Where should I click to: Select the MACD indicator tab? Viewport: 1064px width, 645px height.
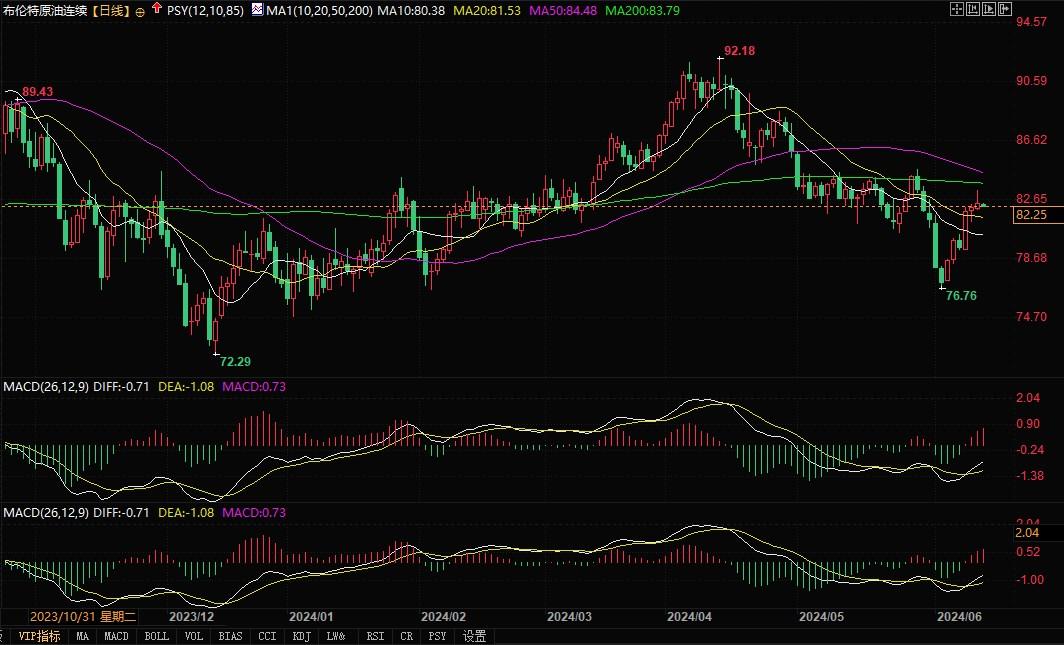[x=117, y=636]
